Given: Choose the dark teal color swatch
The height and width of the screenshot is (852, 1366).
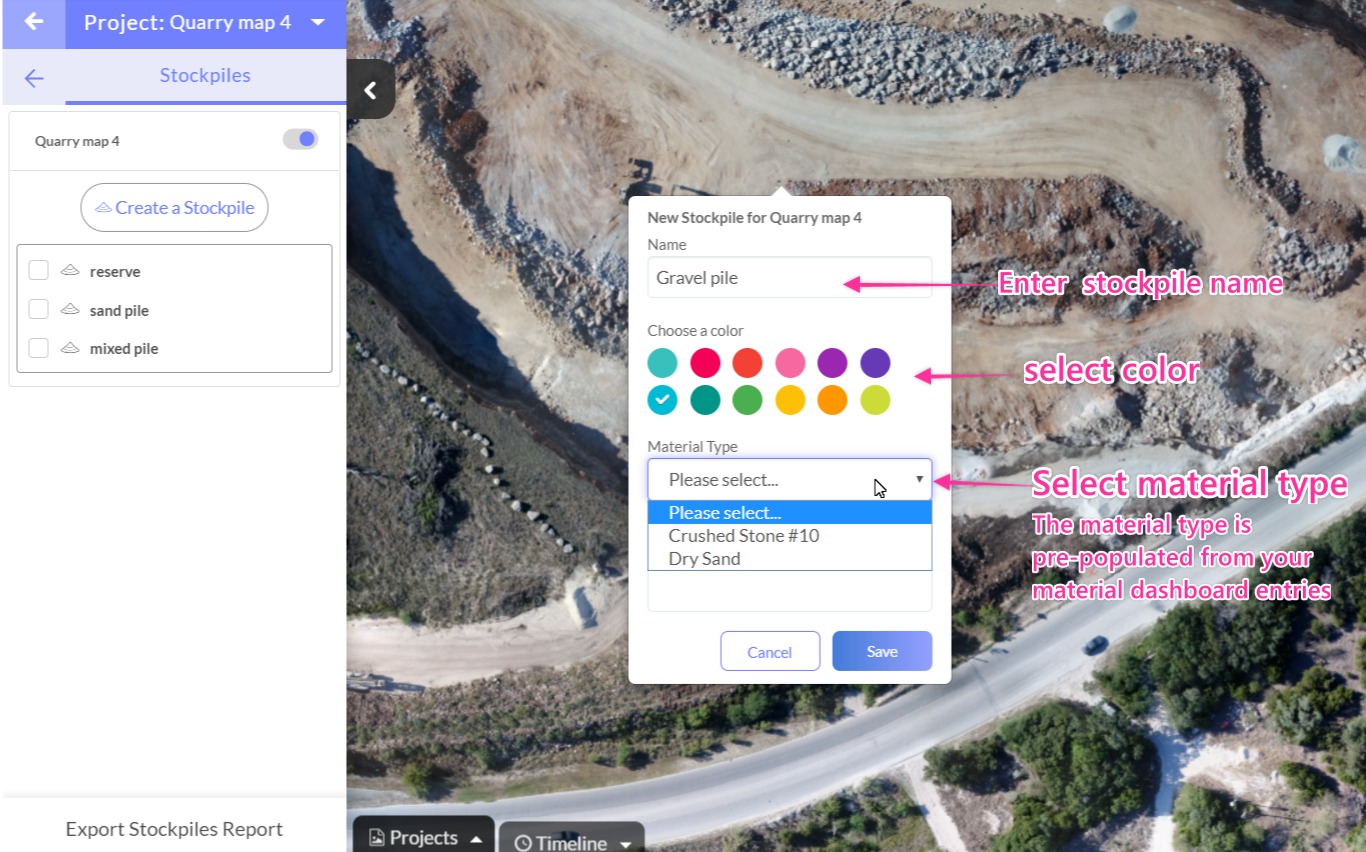Looking at the screenshot, I should coord(705,400).
